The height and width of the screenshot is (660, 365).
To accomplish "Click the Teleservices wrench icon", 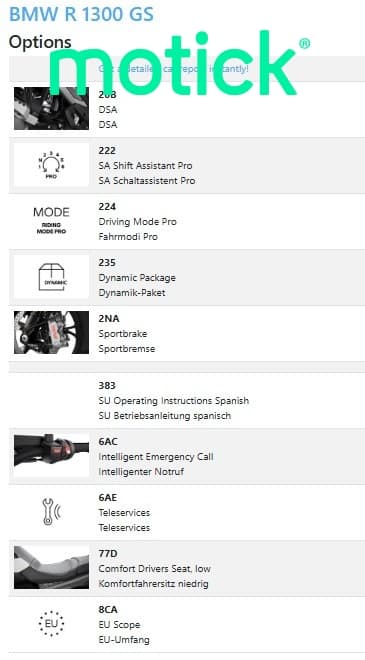I will click(x=51, y=512).
